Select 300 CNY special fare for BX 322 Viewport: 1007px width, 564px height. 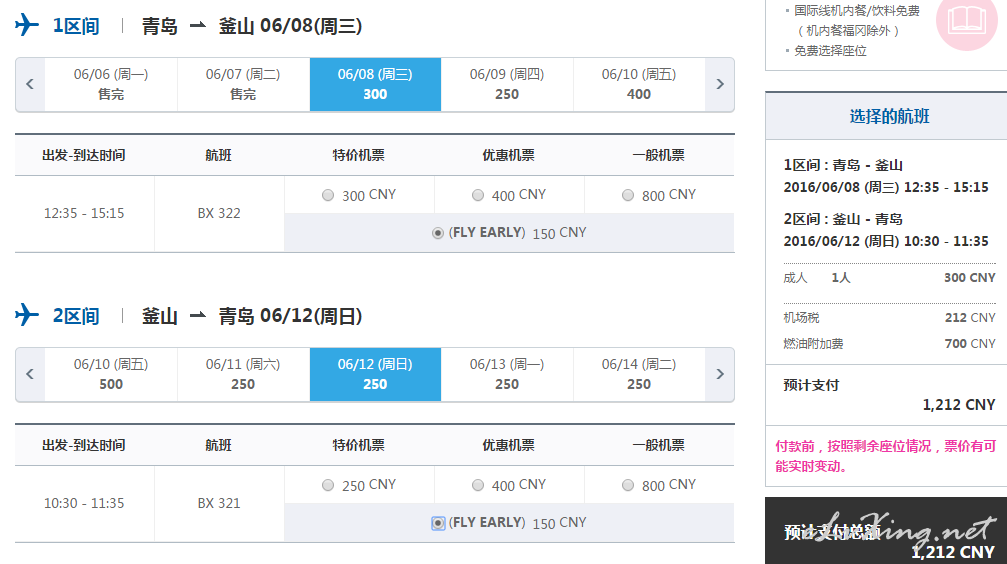[x=328, y=195]
